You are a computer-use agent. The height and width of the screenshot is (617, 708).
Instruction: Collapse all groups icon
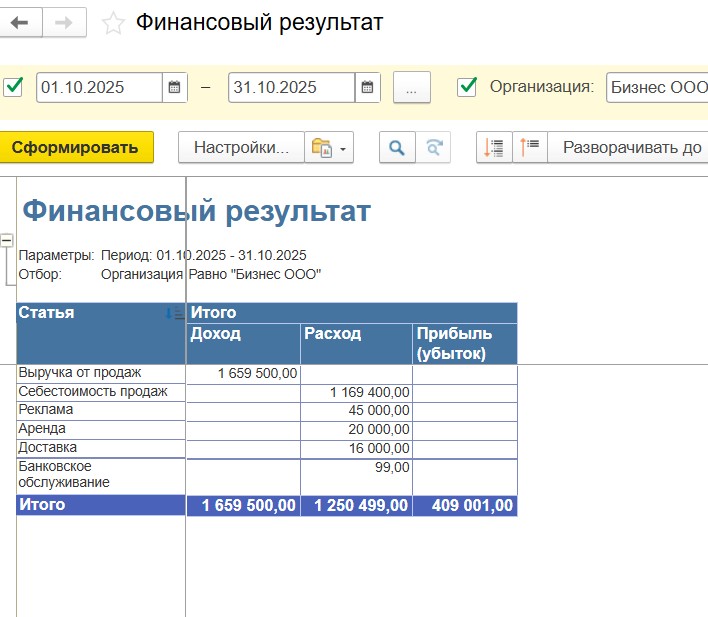530,147
